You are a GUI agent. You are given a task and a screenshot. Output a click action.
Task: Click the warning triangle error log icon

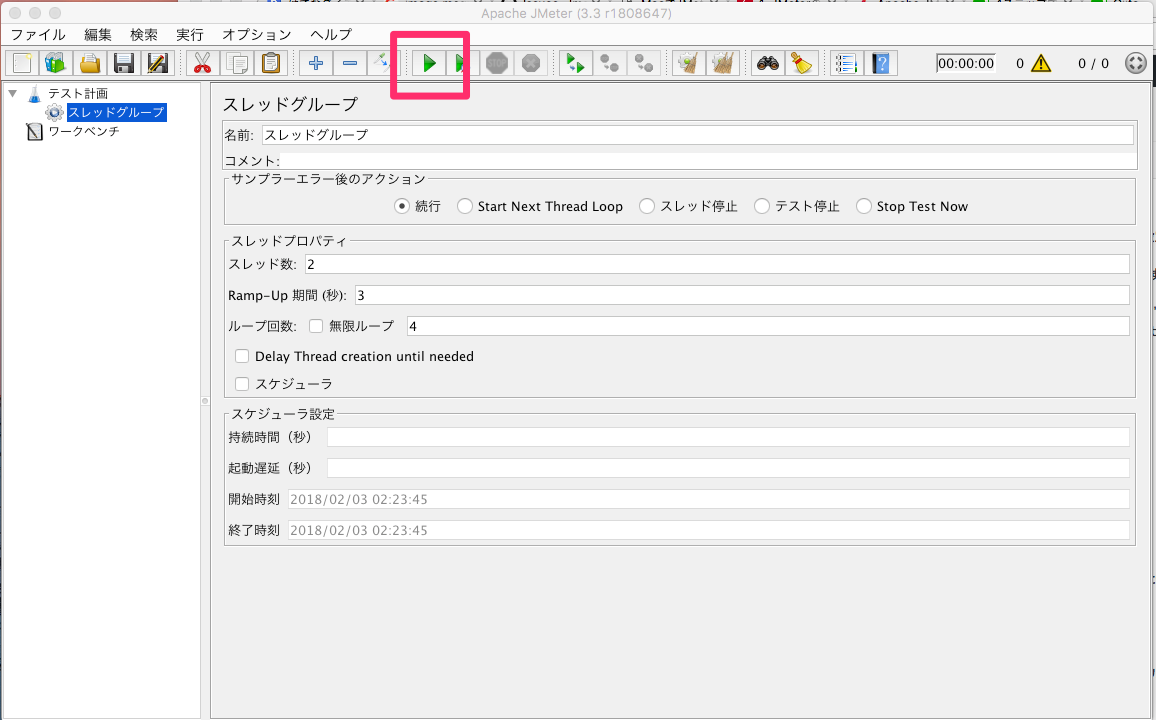[x=1041, y=64]
